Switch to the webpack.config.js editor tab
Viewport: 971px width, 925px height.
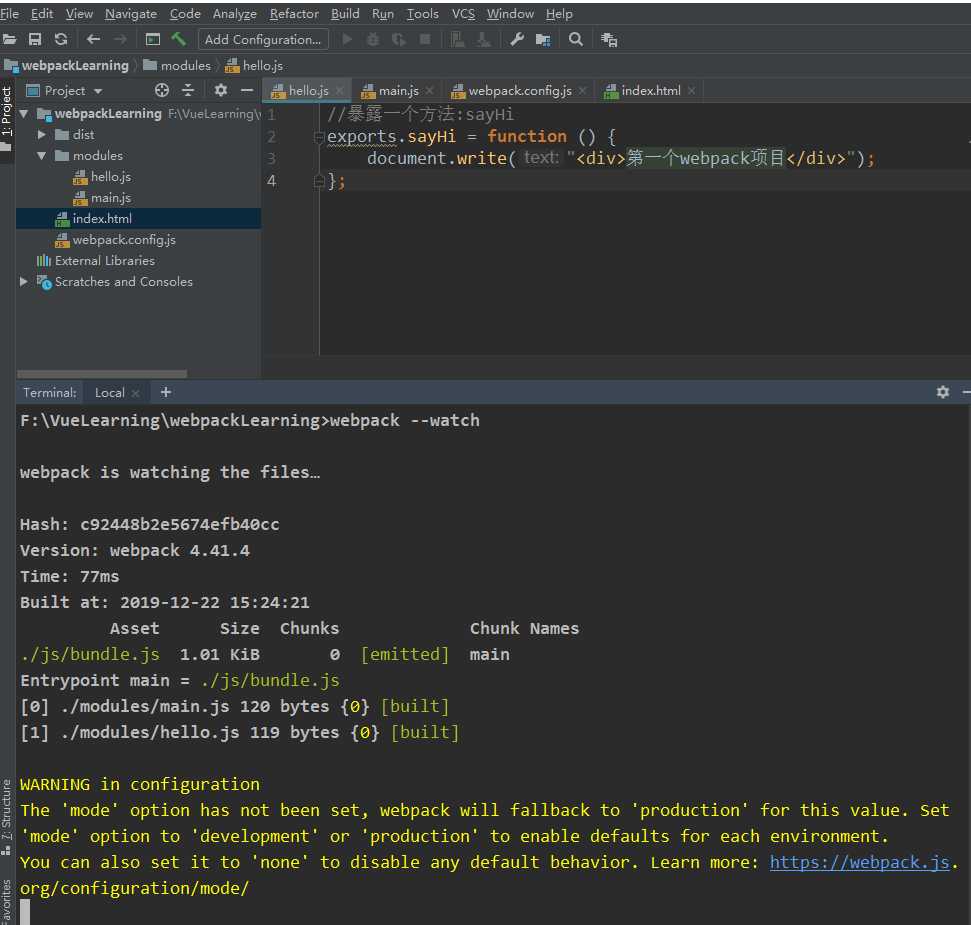pyautogui.click(x=520, y=90)
